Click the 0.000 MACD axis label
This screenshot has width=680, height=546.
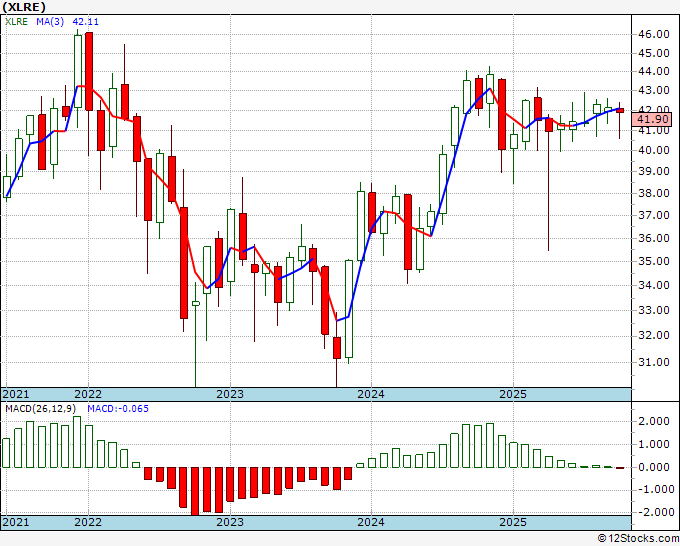coord(656,467)
